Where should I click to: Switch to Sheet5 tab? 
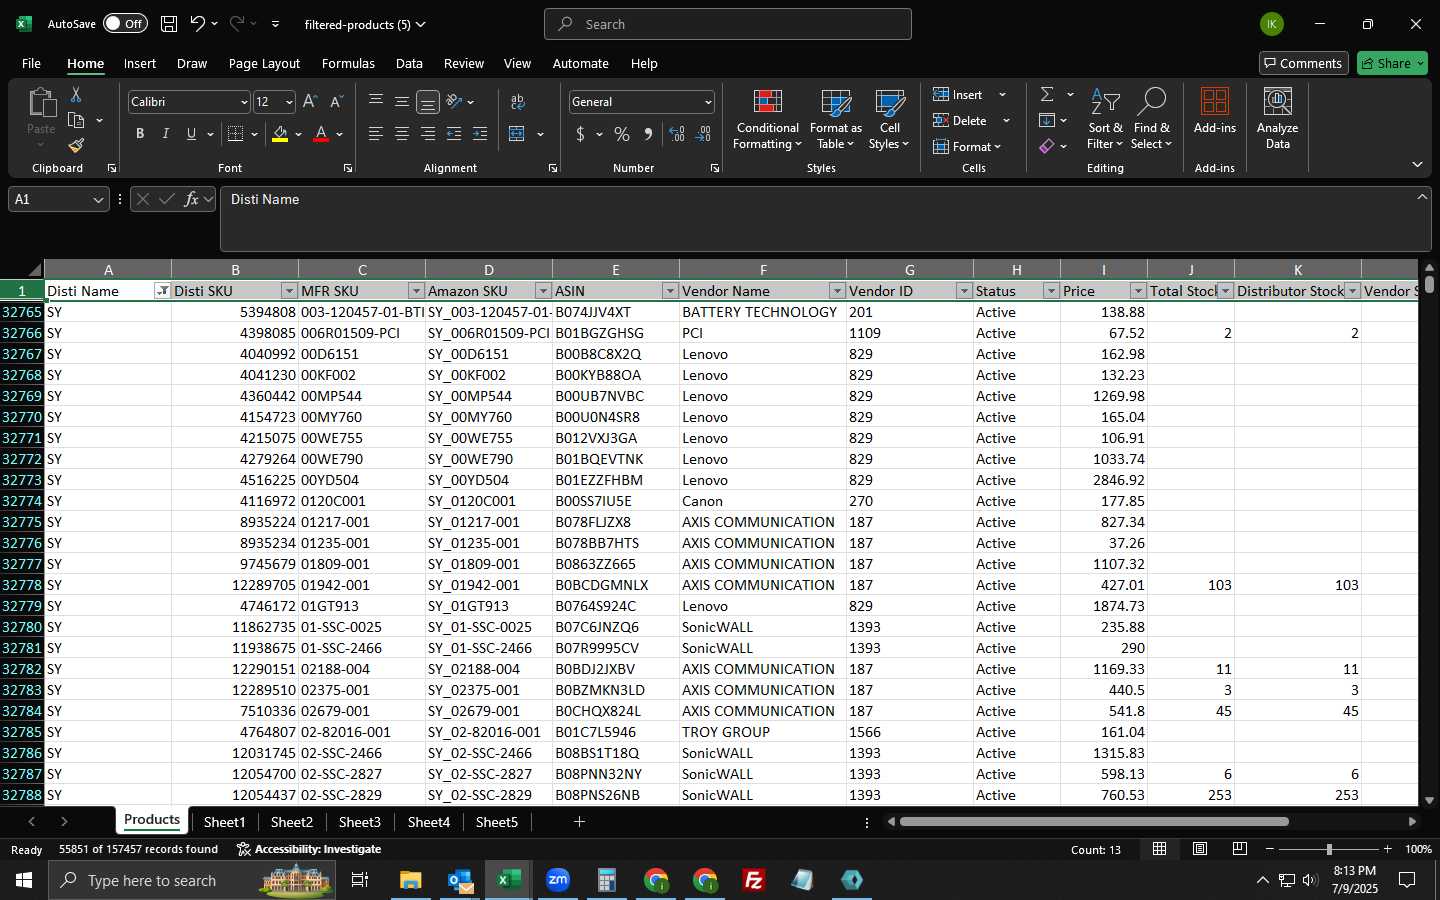coord(497,822)
